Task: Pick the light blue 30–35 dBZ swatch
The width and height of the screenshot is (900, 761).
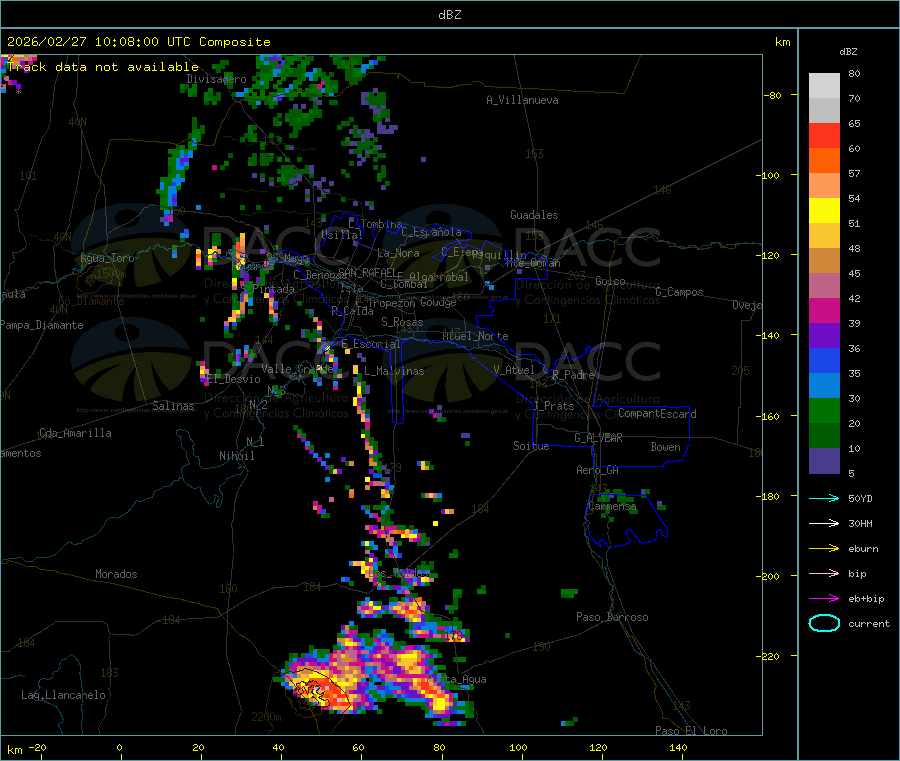Action: pos(824,386)
